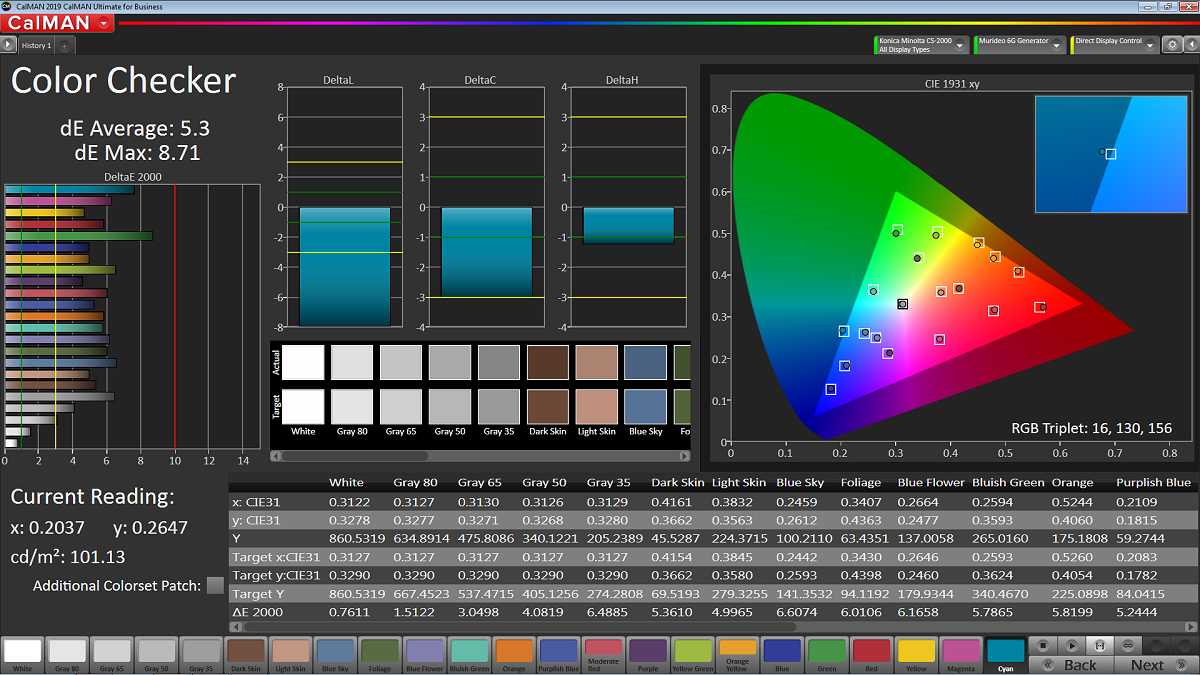Select the Cyan patch in bottom strip
This screenshot has height=675, width=1200.
point(1005,655)
